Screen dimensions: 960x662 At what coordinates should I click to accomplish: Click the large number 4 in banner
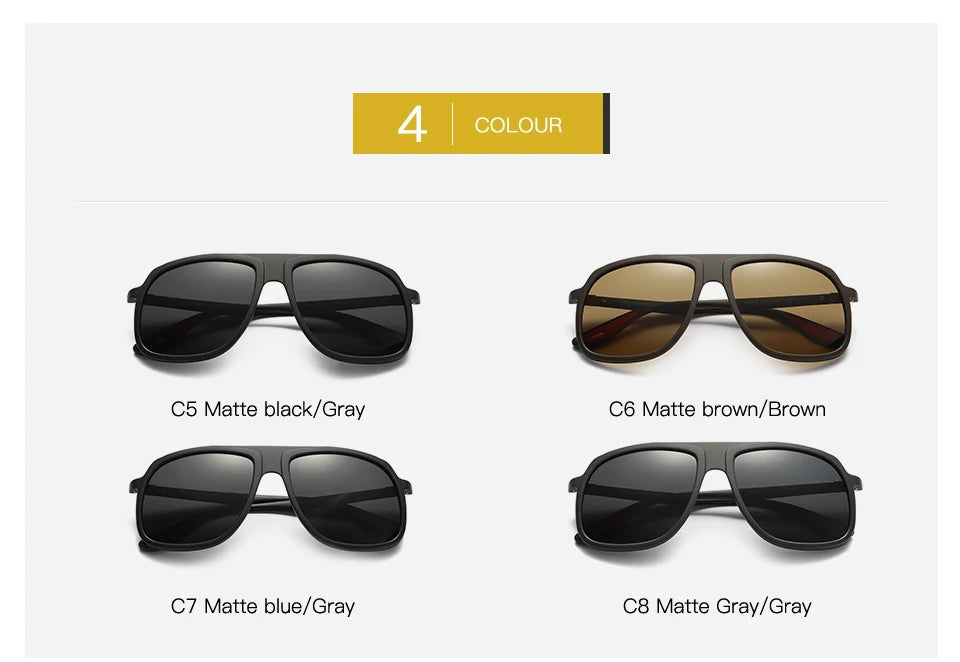click(412, 124)
